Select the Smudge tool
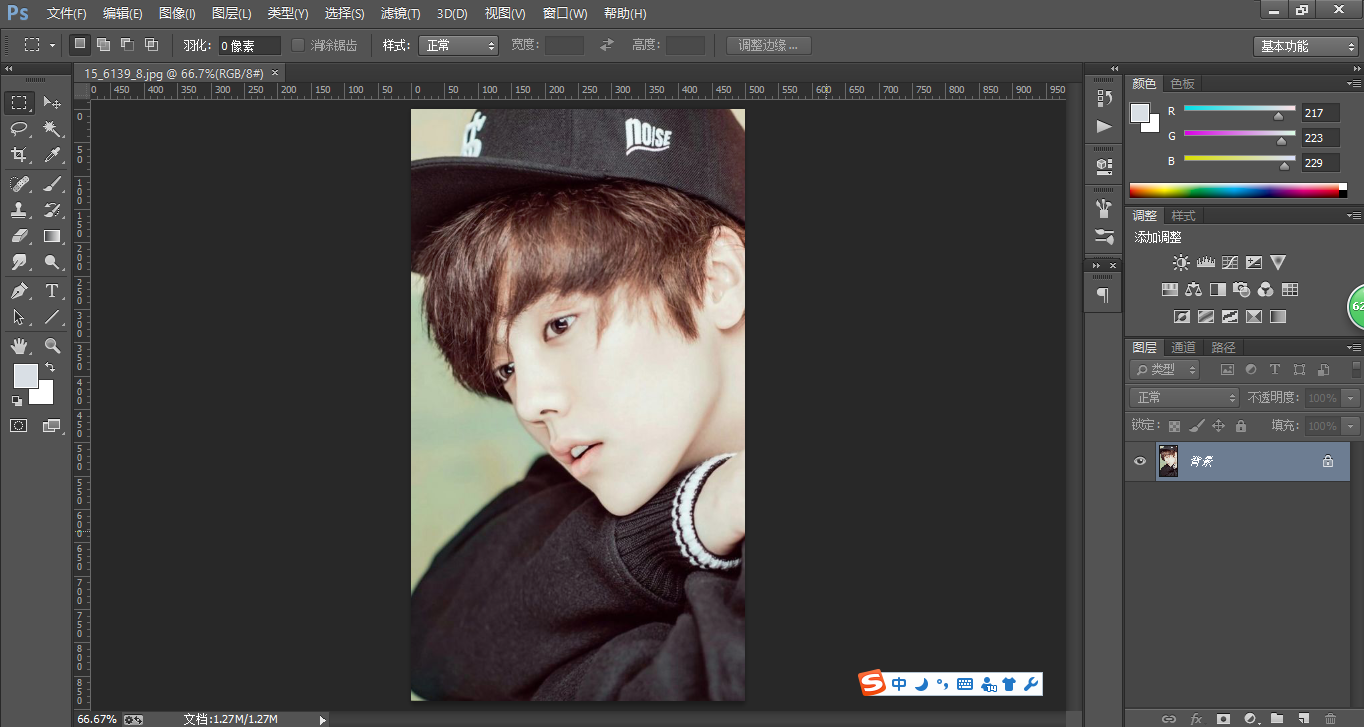 tap(19, 262)
